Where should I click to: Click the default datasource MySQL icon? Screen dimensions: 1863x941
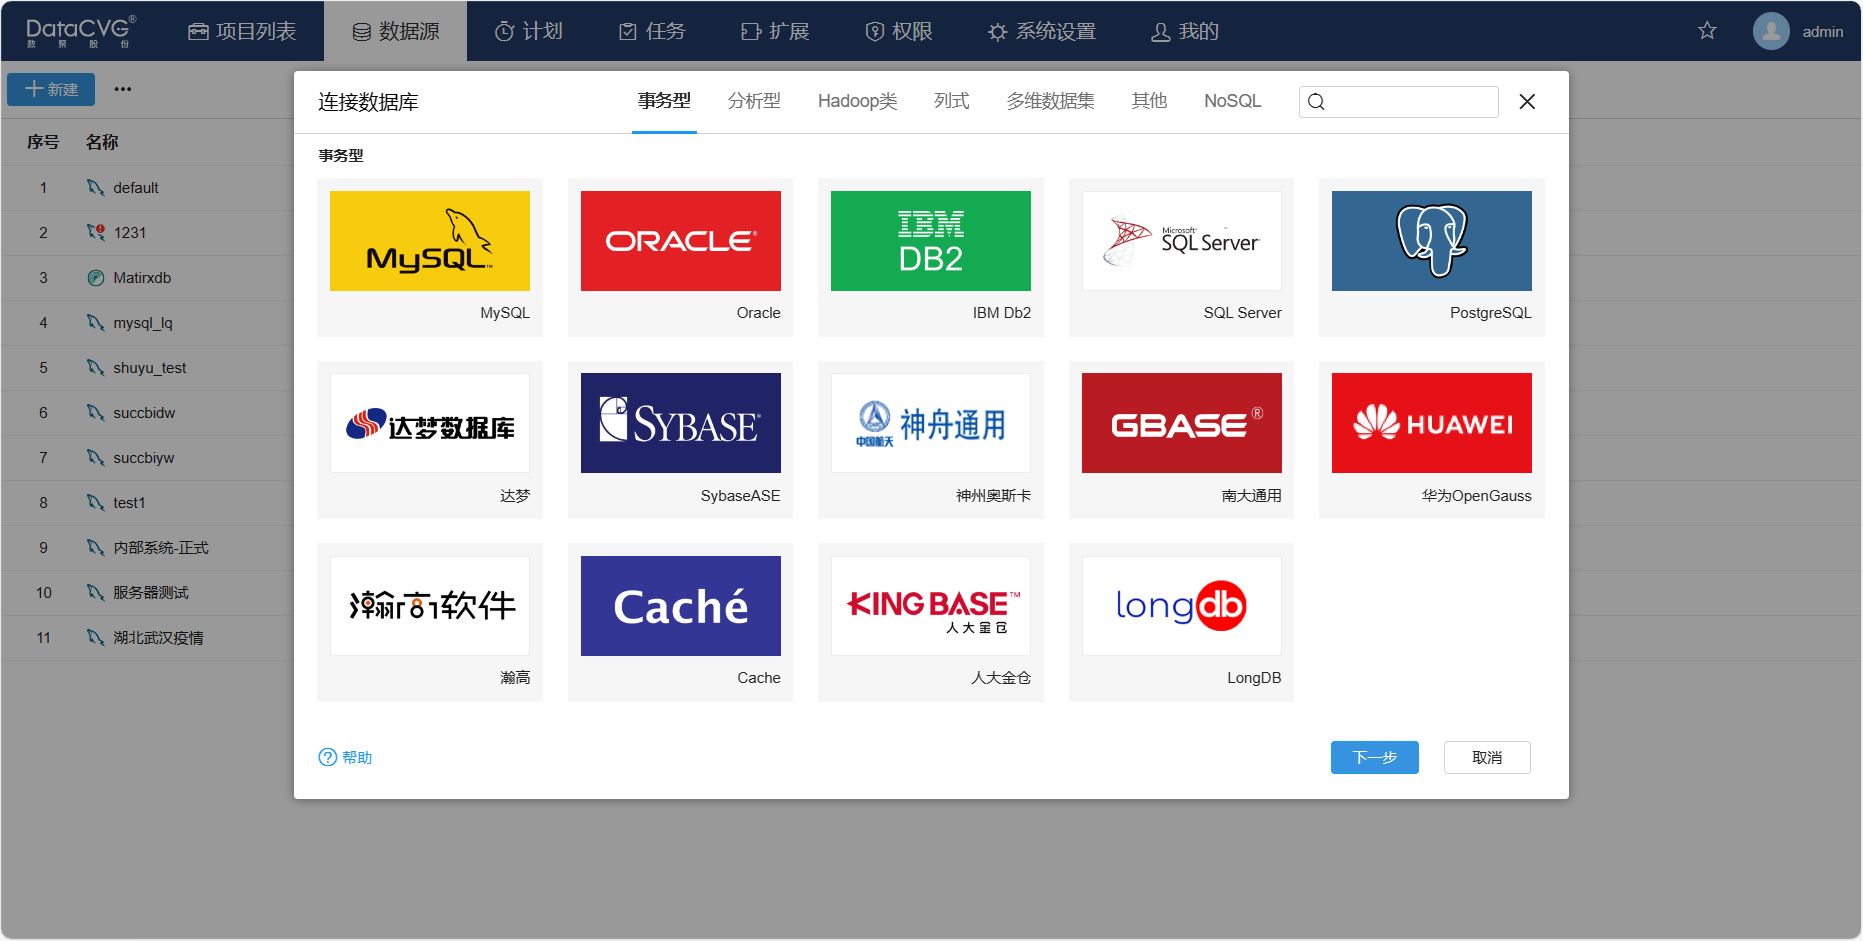click(x=96, y=188)
